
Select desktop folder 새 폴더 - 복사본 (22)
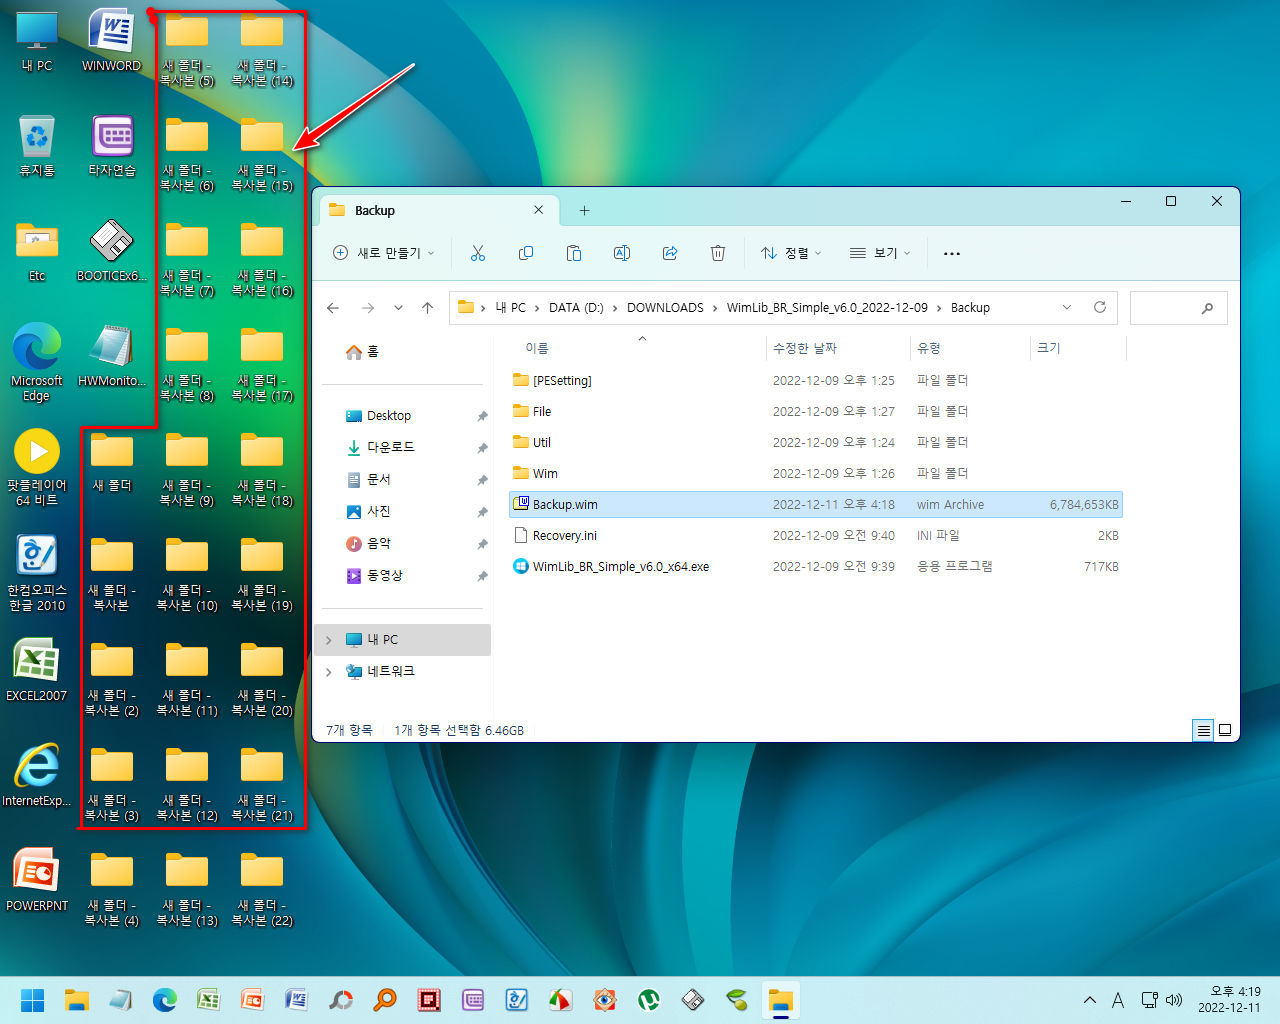tap(262, 889)
